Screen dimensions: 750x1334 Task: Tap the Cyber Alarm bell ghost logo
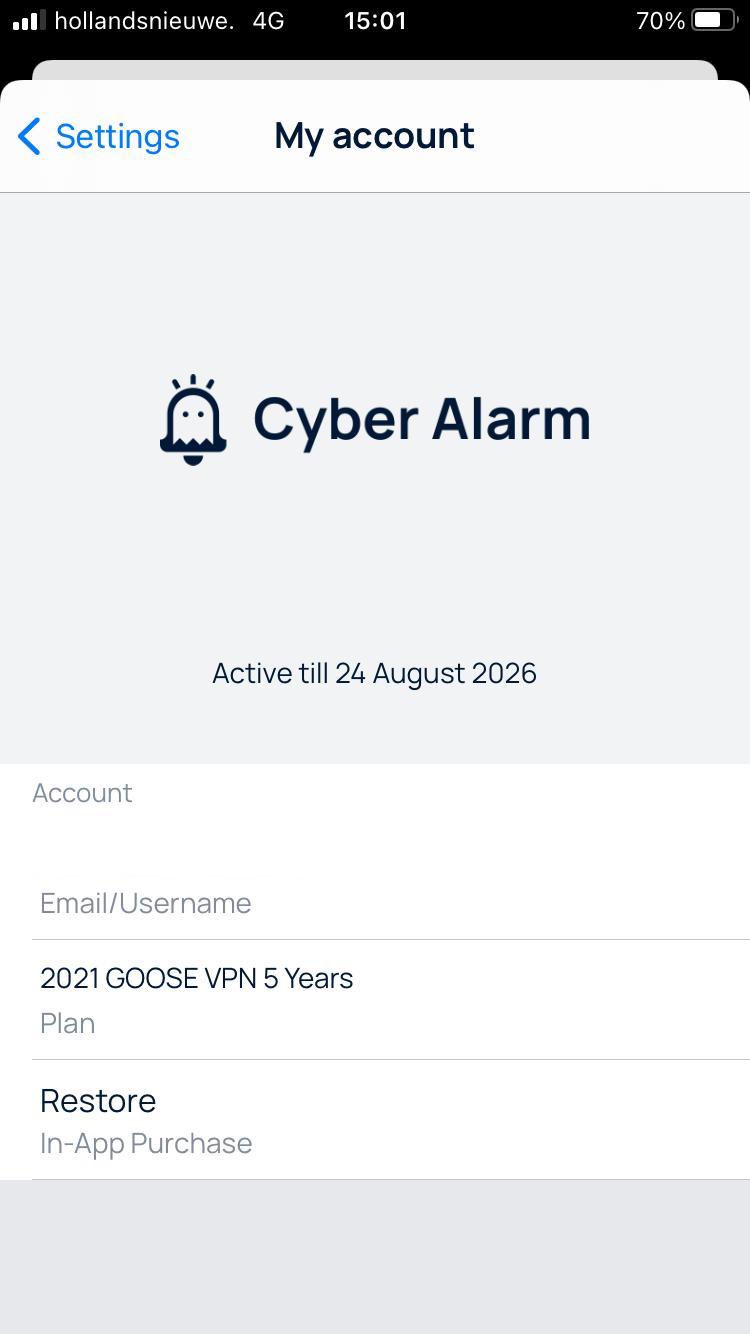coord(194,420)
